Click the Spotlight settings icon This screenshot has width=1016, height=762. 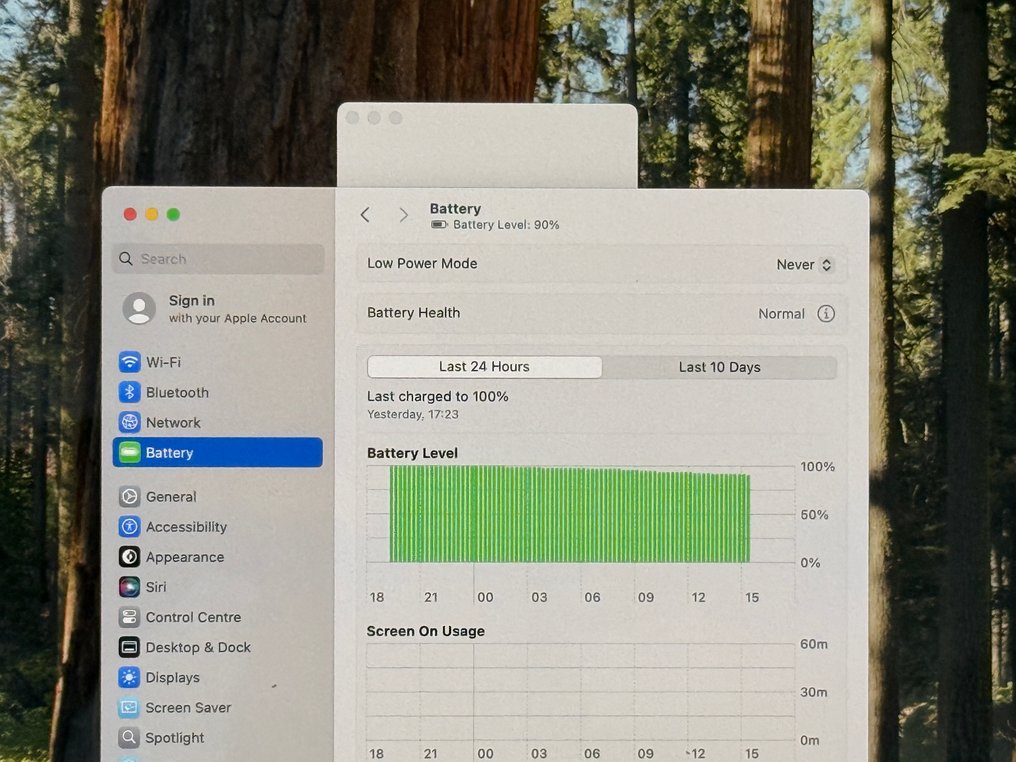[130, 737]
